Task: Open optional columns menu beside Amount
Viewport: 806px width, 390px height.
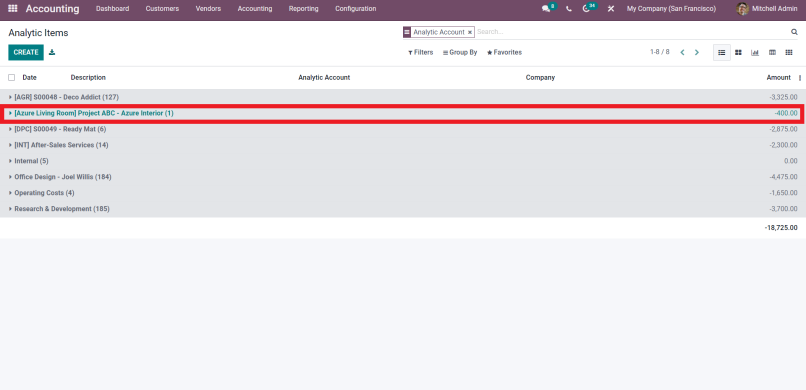Action: (x=800, y=78)
